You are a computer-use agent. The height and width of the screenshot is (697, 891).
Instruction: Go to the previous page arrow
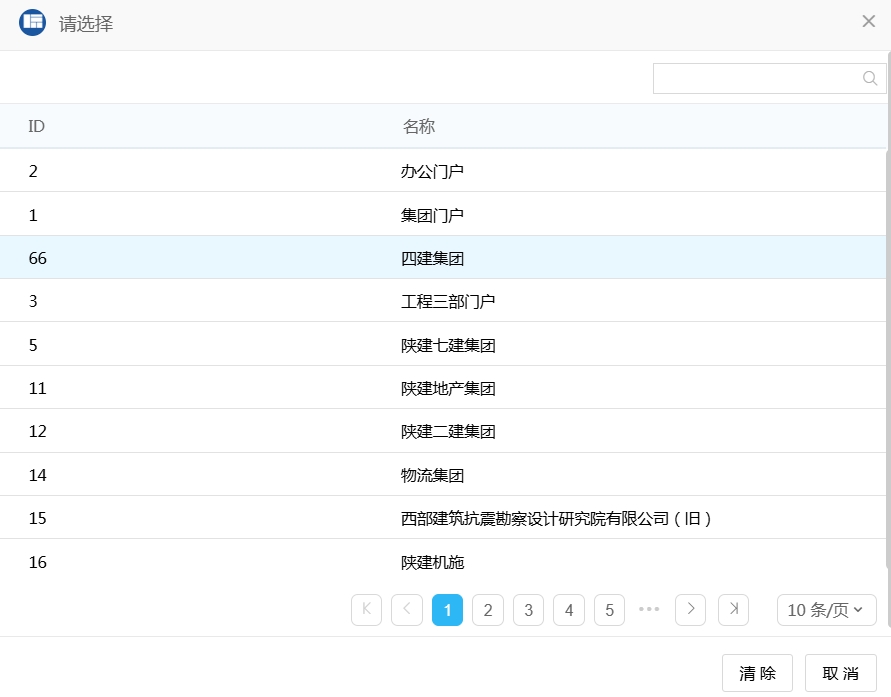click(407, 609)
